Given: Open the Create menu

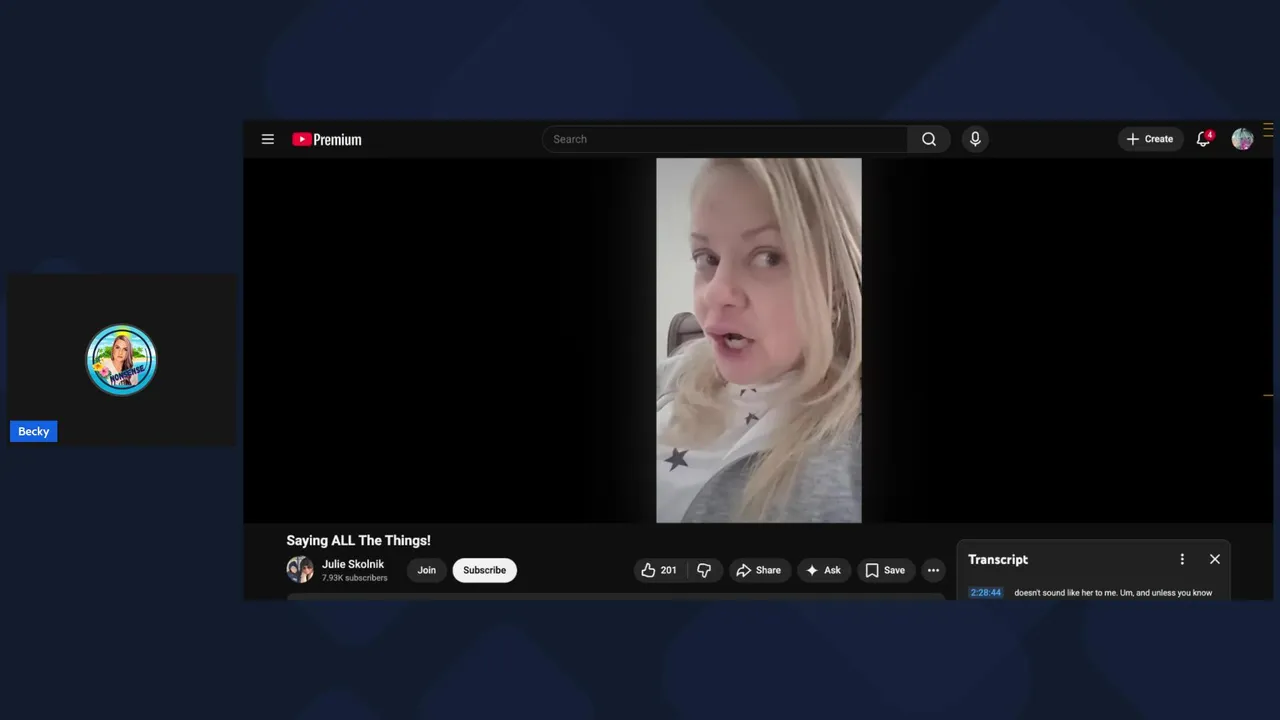Looking at the screenshot, I should 1150,139.
